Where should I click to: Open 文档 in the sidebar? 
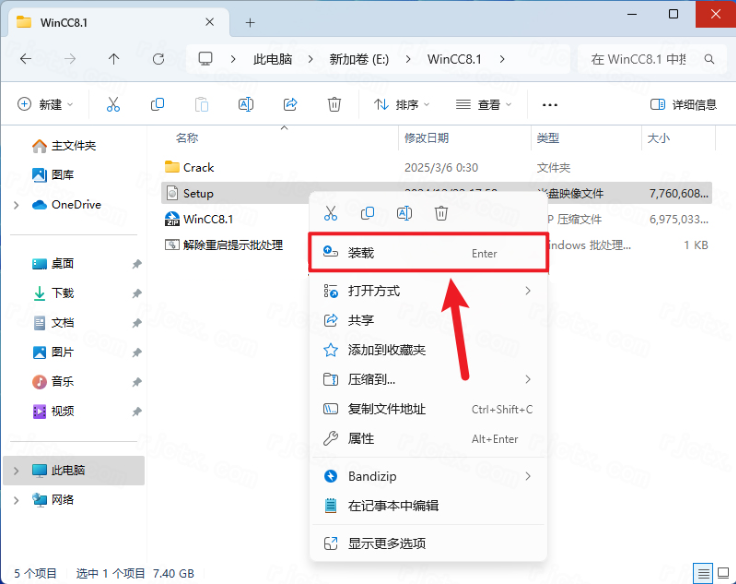pos(53,323)
